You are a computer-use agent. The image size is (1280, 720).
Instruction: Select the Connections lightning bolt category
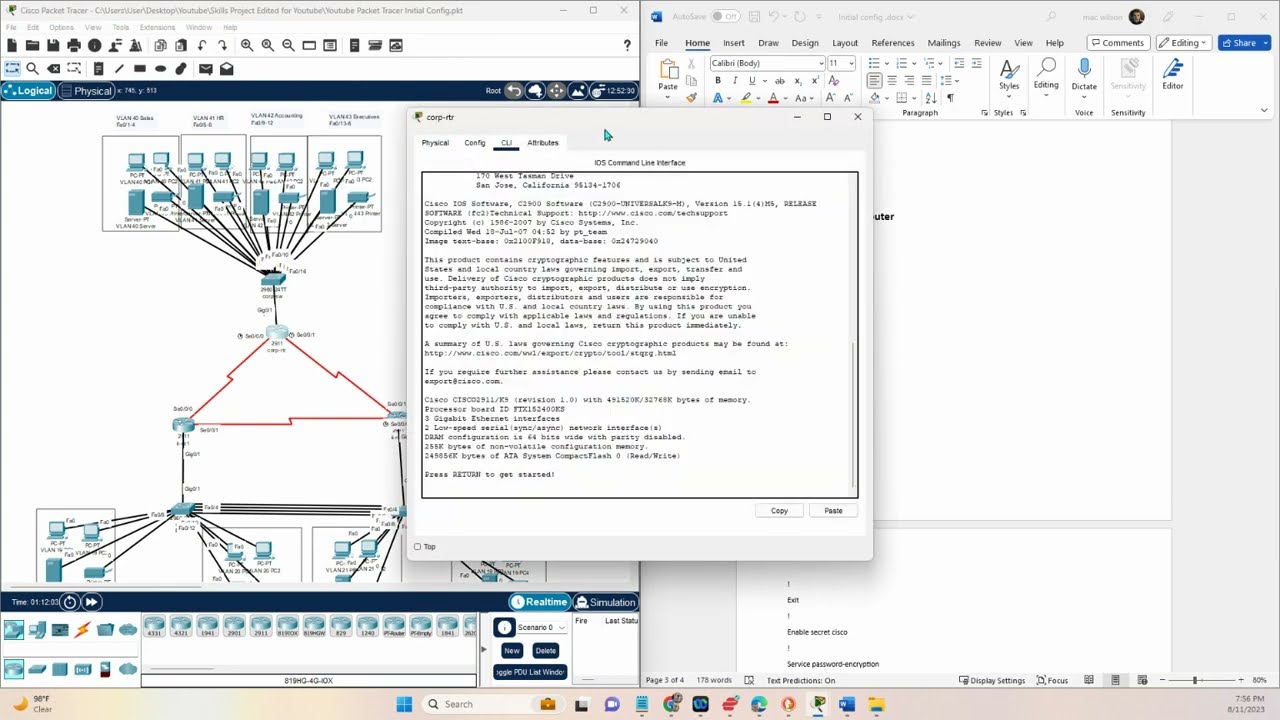pyautogui.click(x=82, y=629)
